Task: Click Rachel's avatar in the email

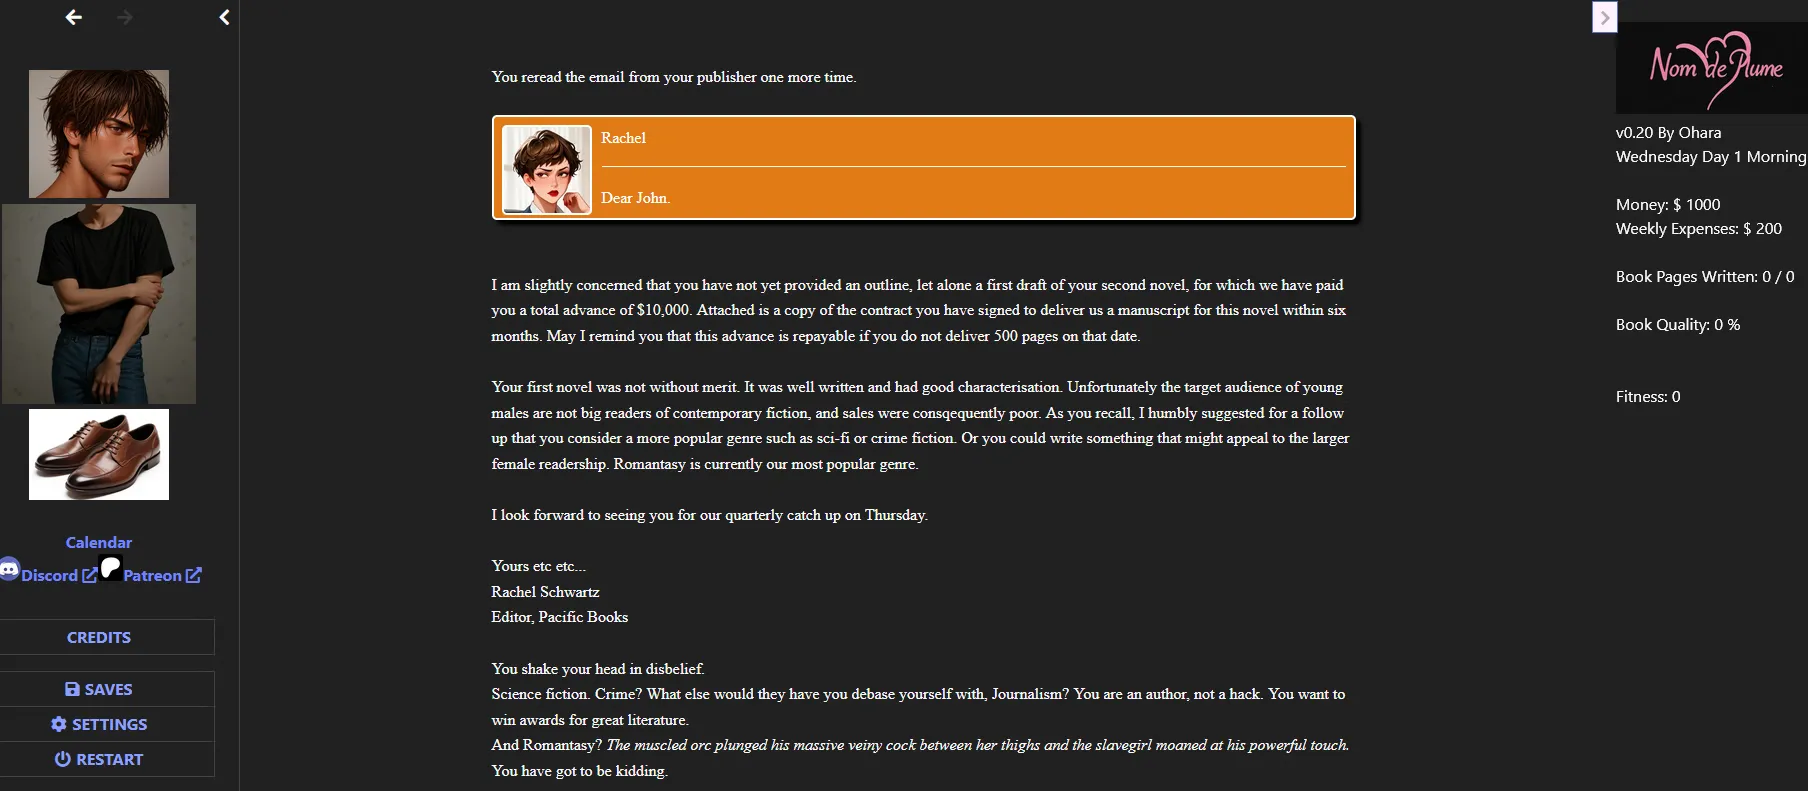Action: (x=546, y=169)
